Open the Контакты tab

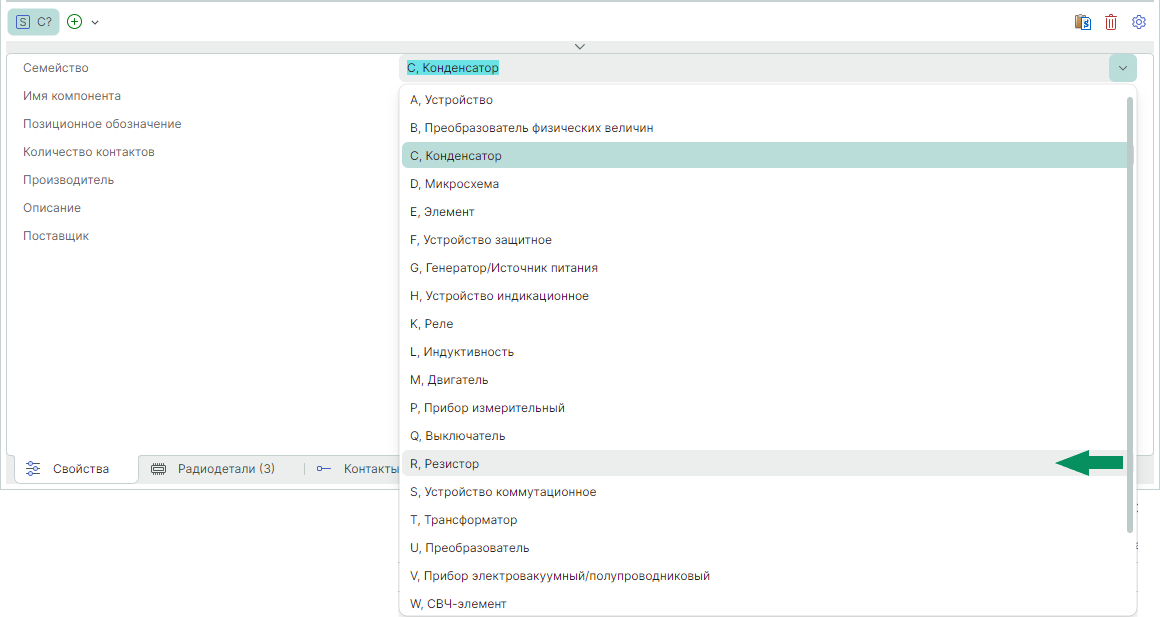click(x=358, y=468)
